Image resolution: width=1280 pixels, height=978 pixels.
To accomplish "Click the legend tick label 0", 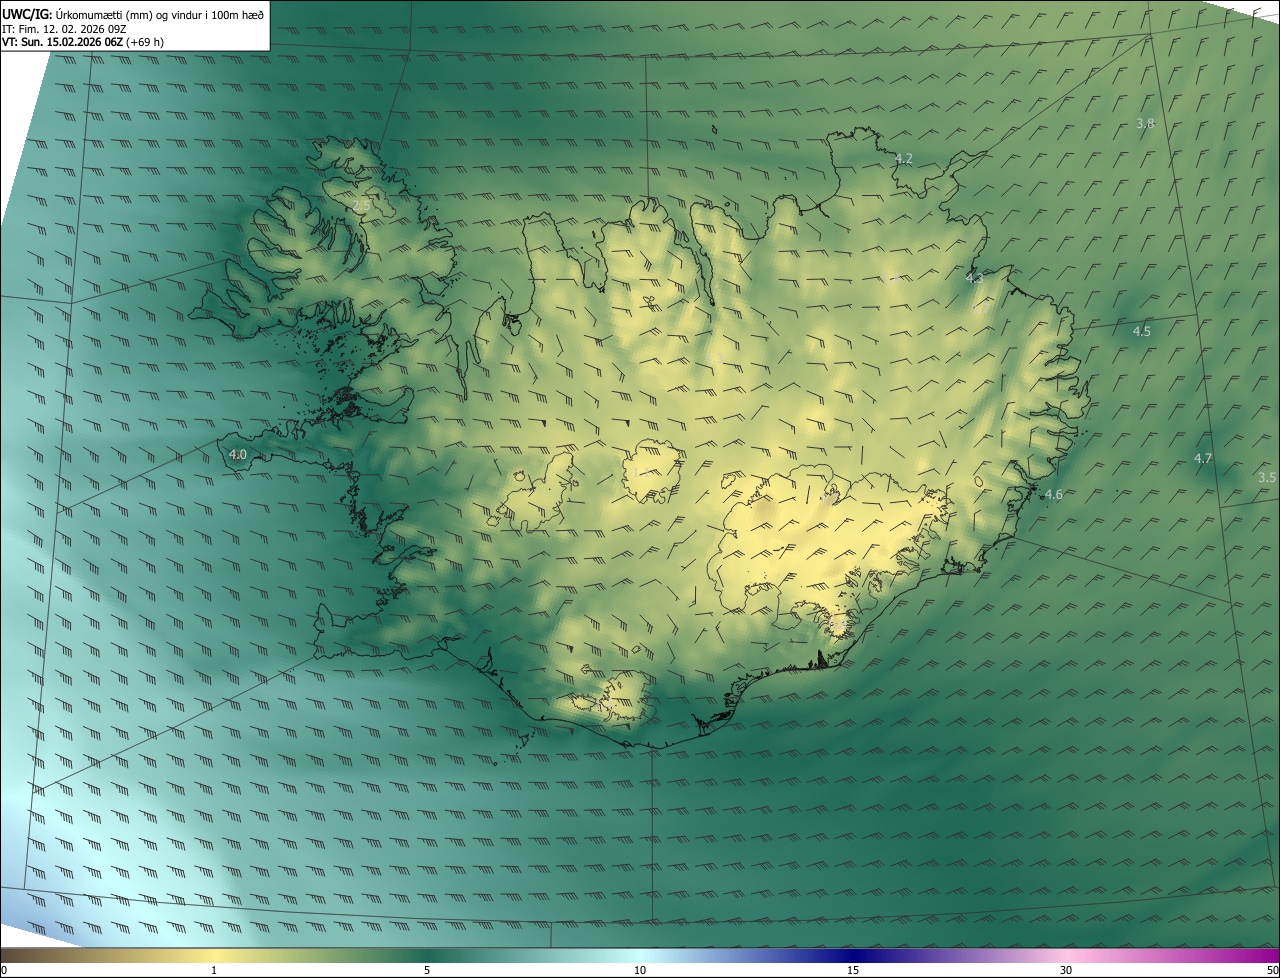I will pyautogui.click(x=4, y=970).
